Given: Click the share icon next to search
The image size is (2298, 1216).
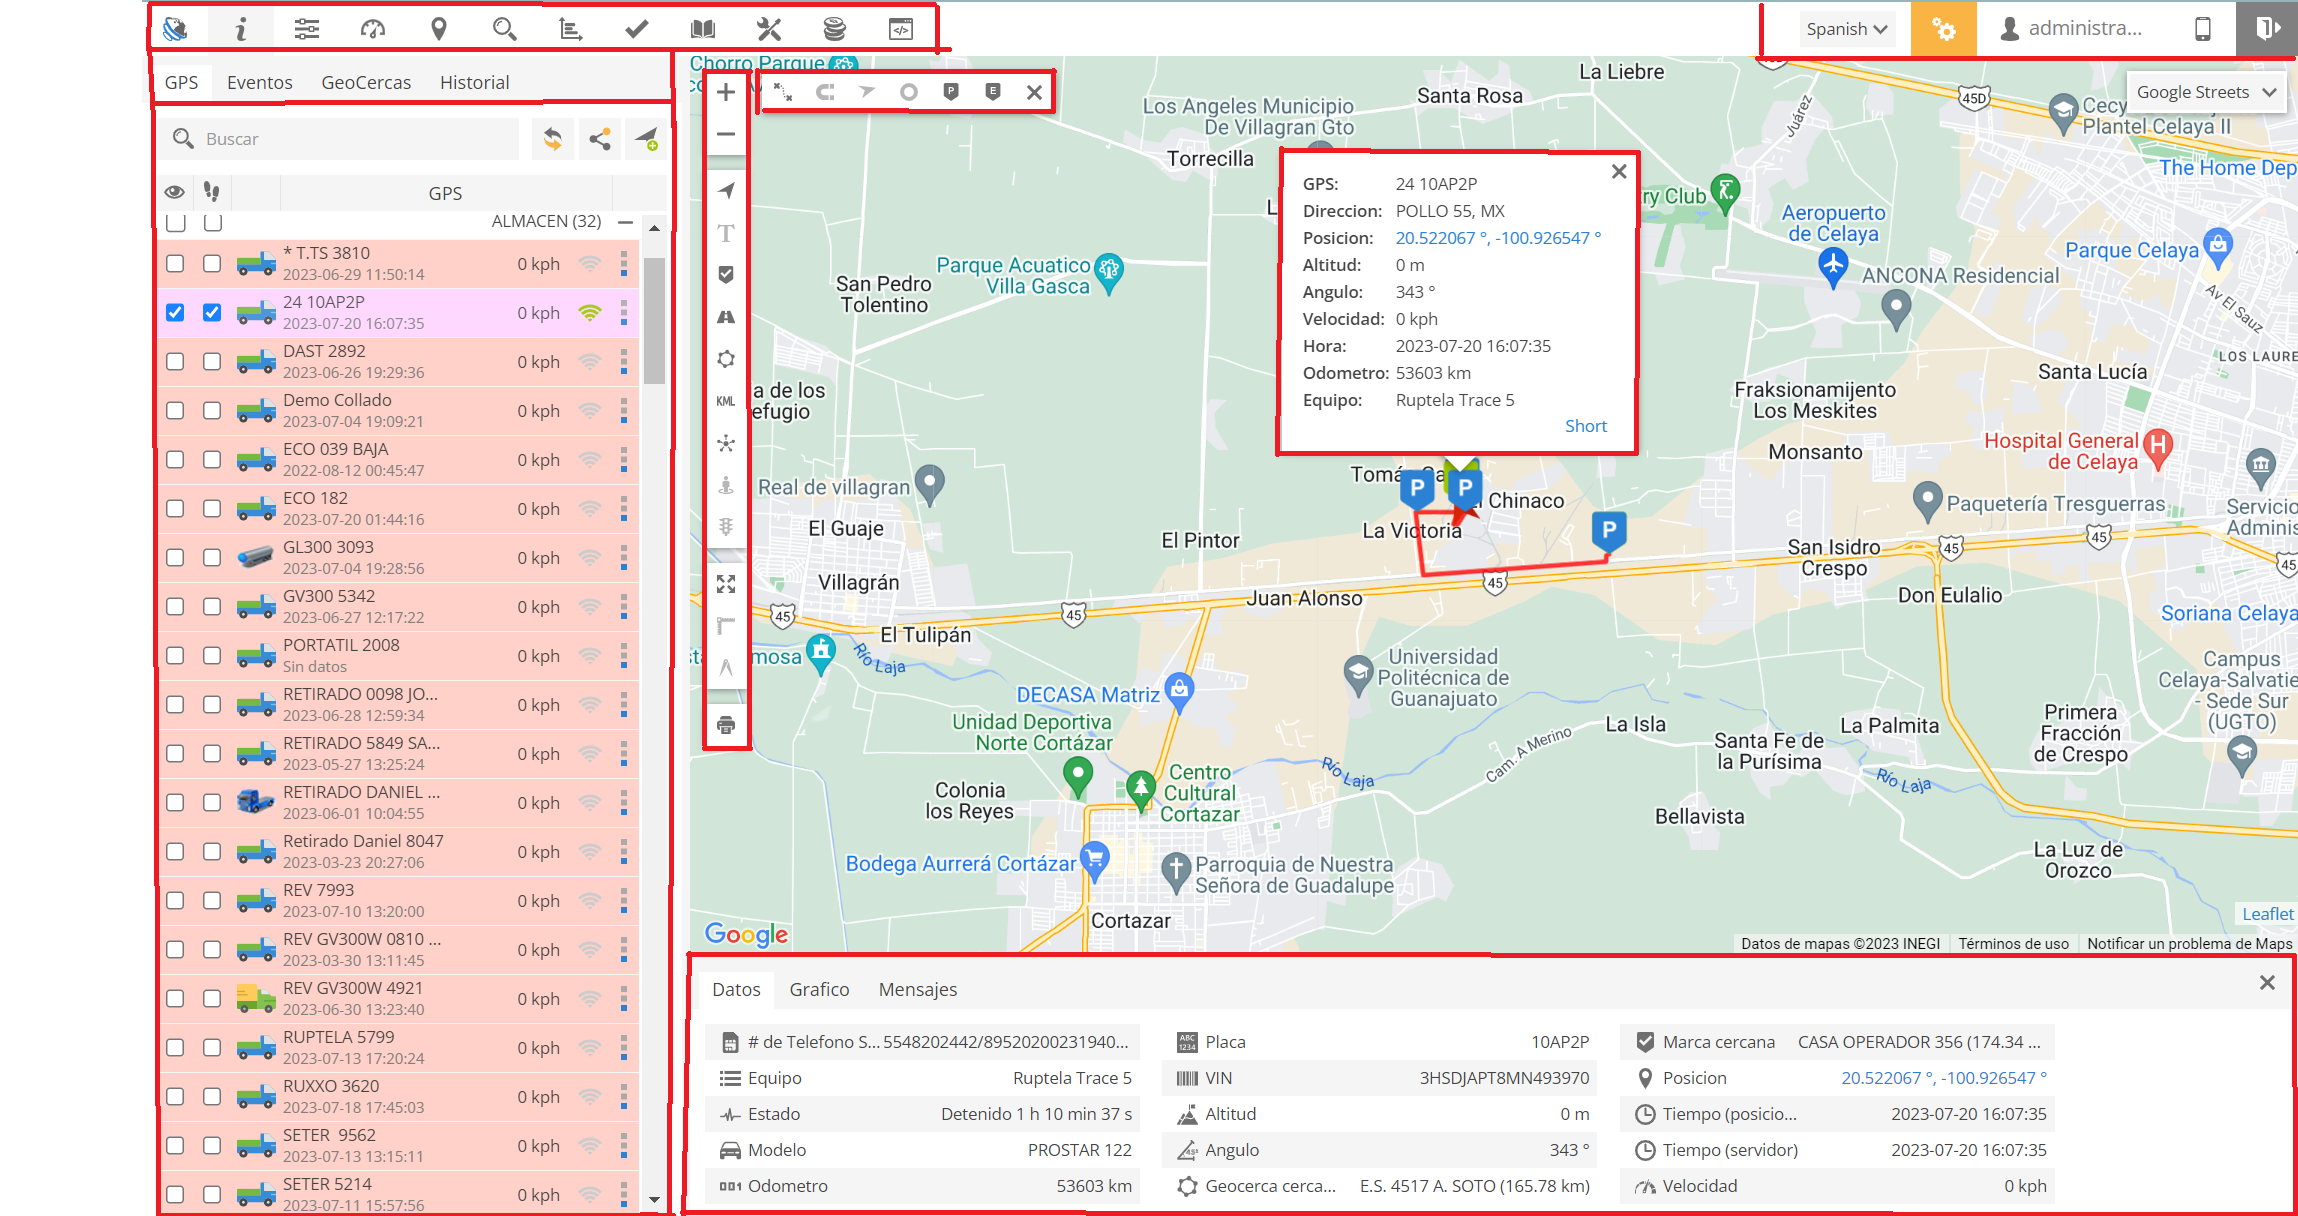Looking at the screenshot, I should (x=600, y=139).
